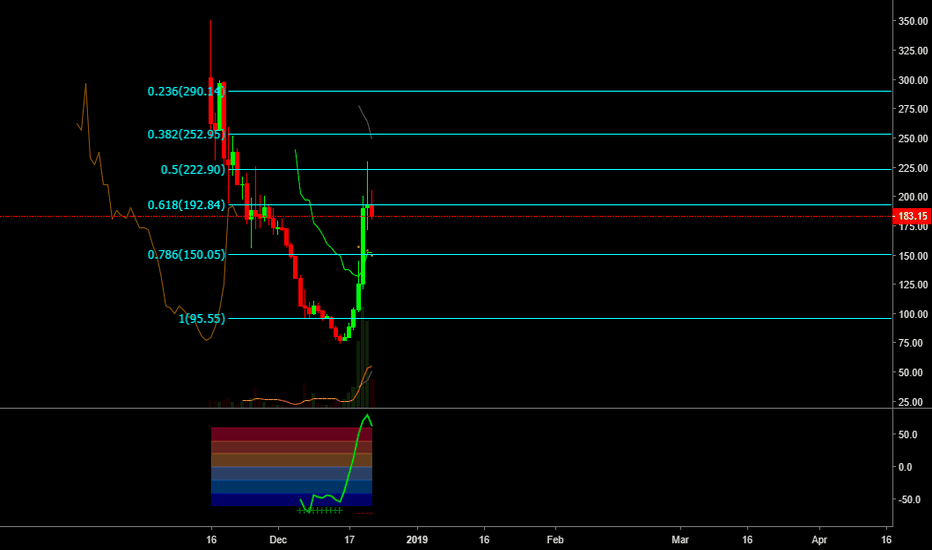932x550 pixels.
Task: Select the red dotted current price line
Action: point(446,216)
